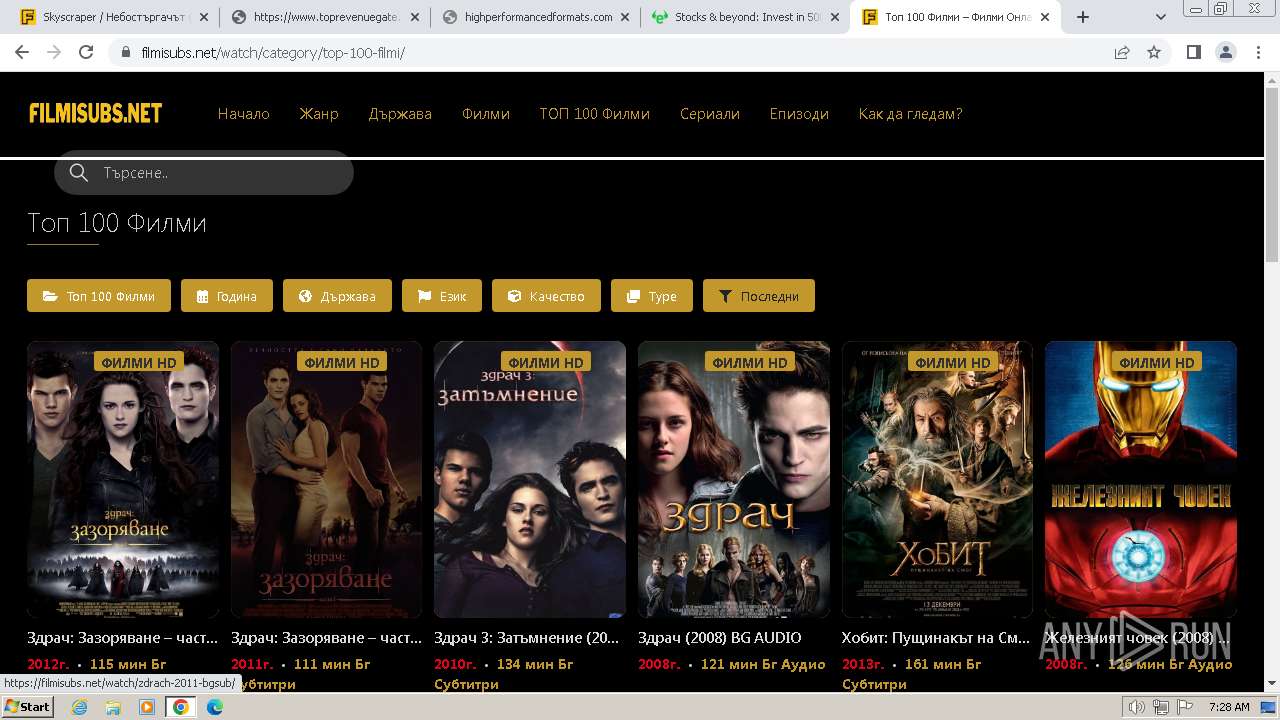The width and height of the screenshot is (1280, 720).
Task: Open the Топ 100 Филми filter dropdown
Action: pos(99,296)
